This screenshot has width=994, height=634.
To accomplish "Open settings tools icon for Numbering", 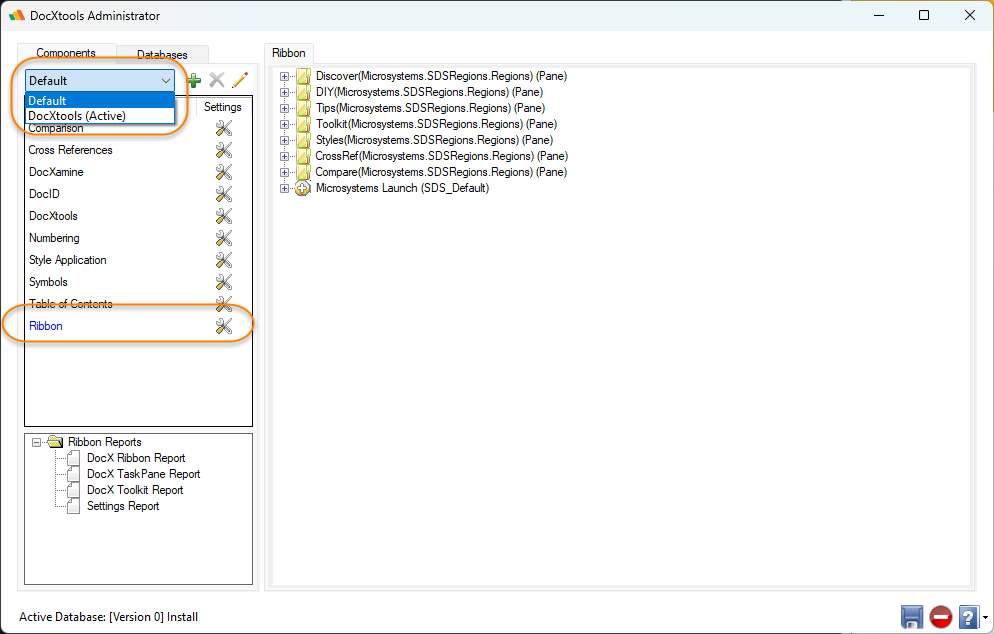I will (x=224, y=238).
